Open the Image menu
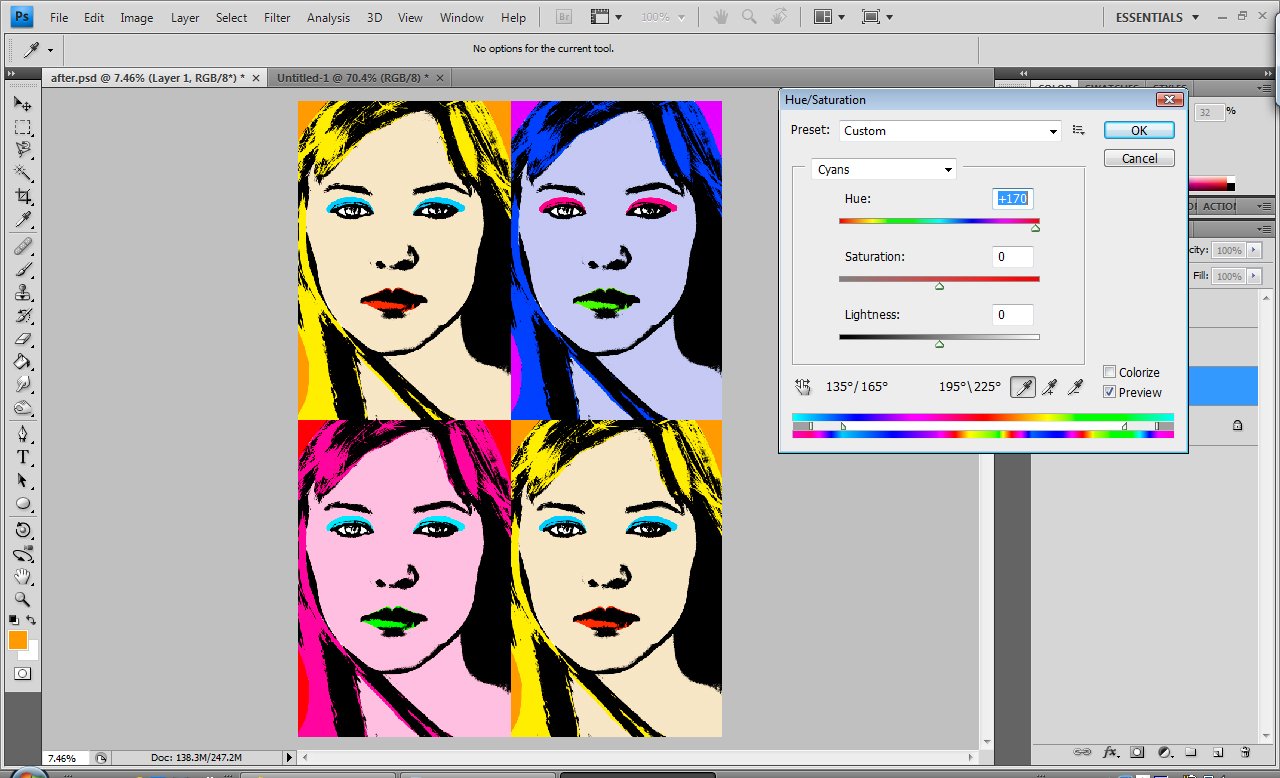Viewport: 1280px width, 778px height. click(137, 18)
